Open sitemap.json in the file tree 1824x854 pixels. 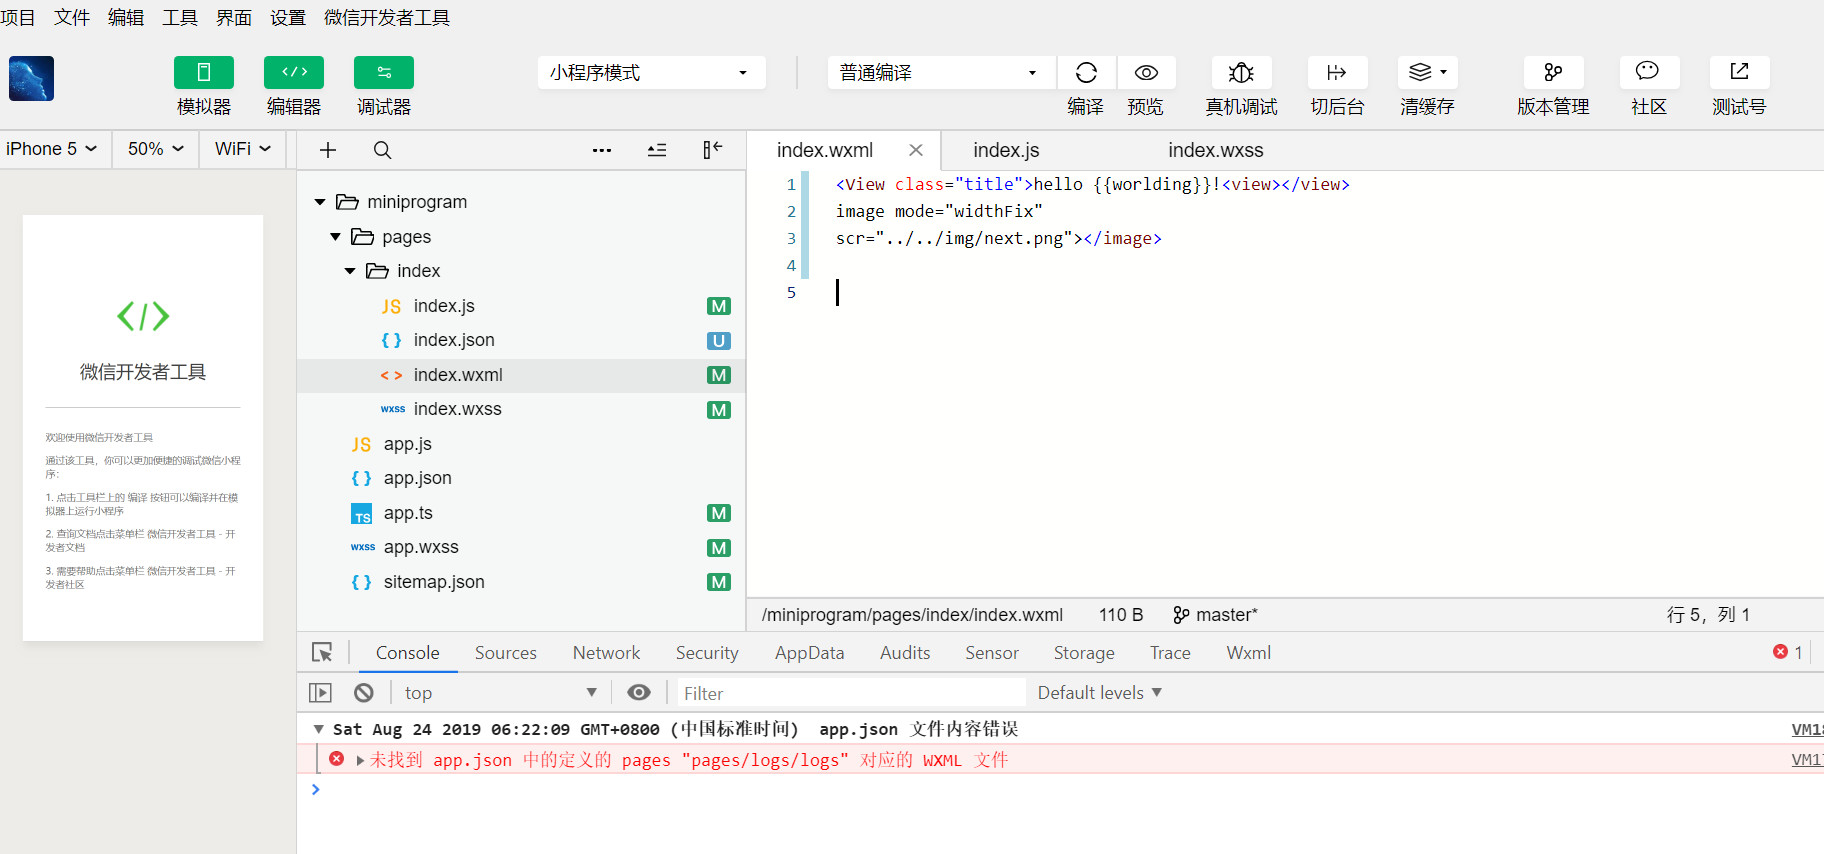pyautogui.click(x=521, y=582)
